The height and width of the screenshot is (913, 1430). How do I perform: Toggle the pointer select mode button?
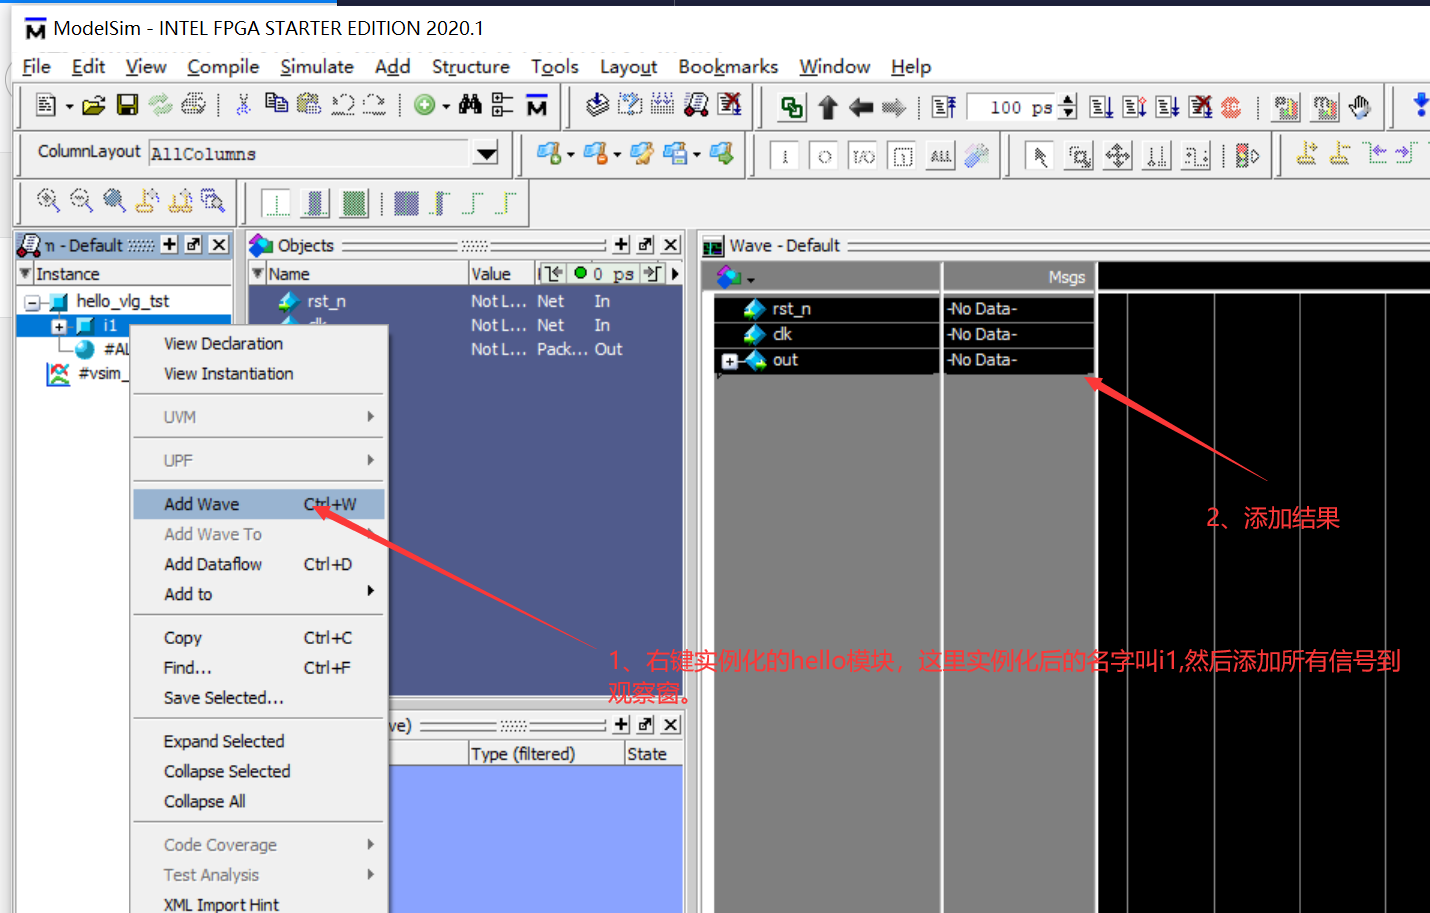pos(1039,156)
